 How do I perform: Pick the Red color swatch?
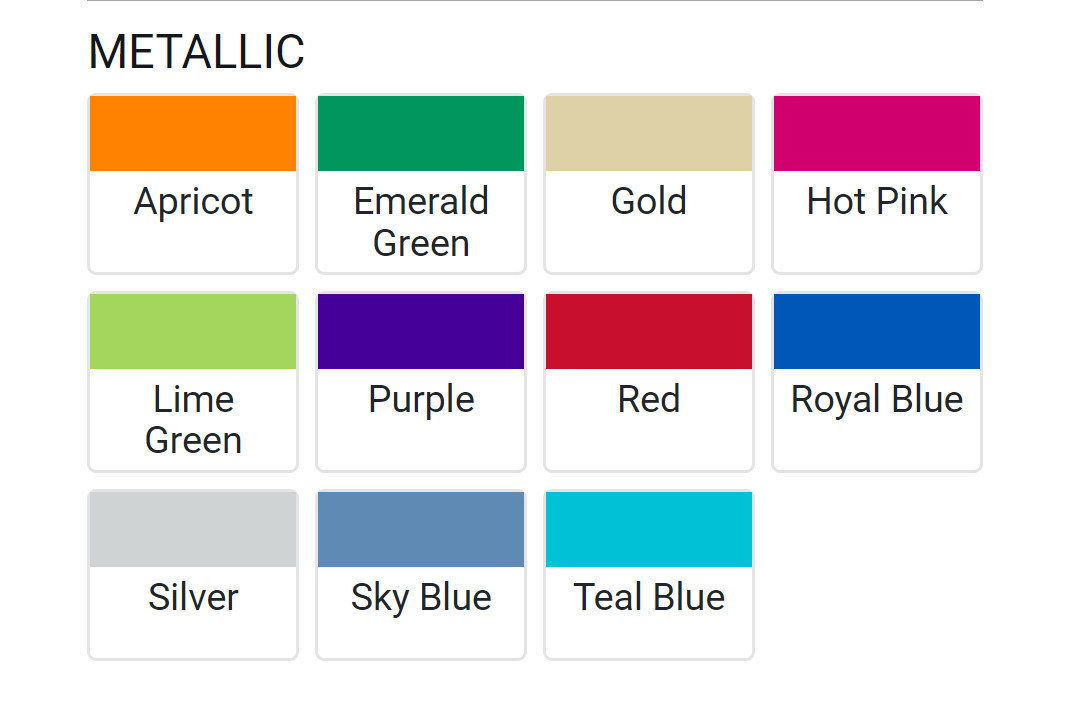click(x=649, y=332)
